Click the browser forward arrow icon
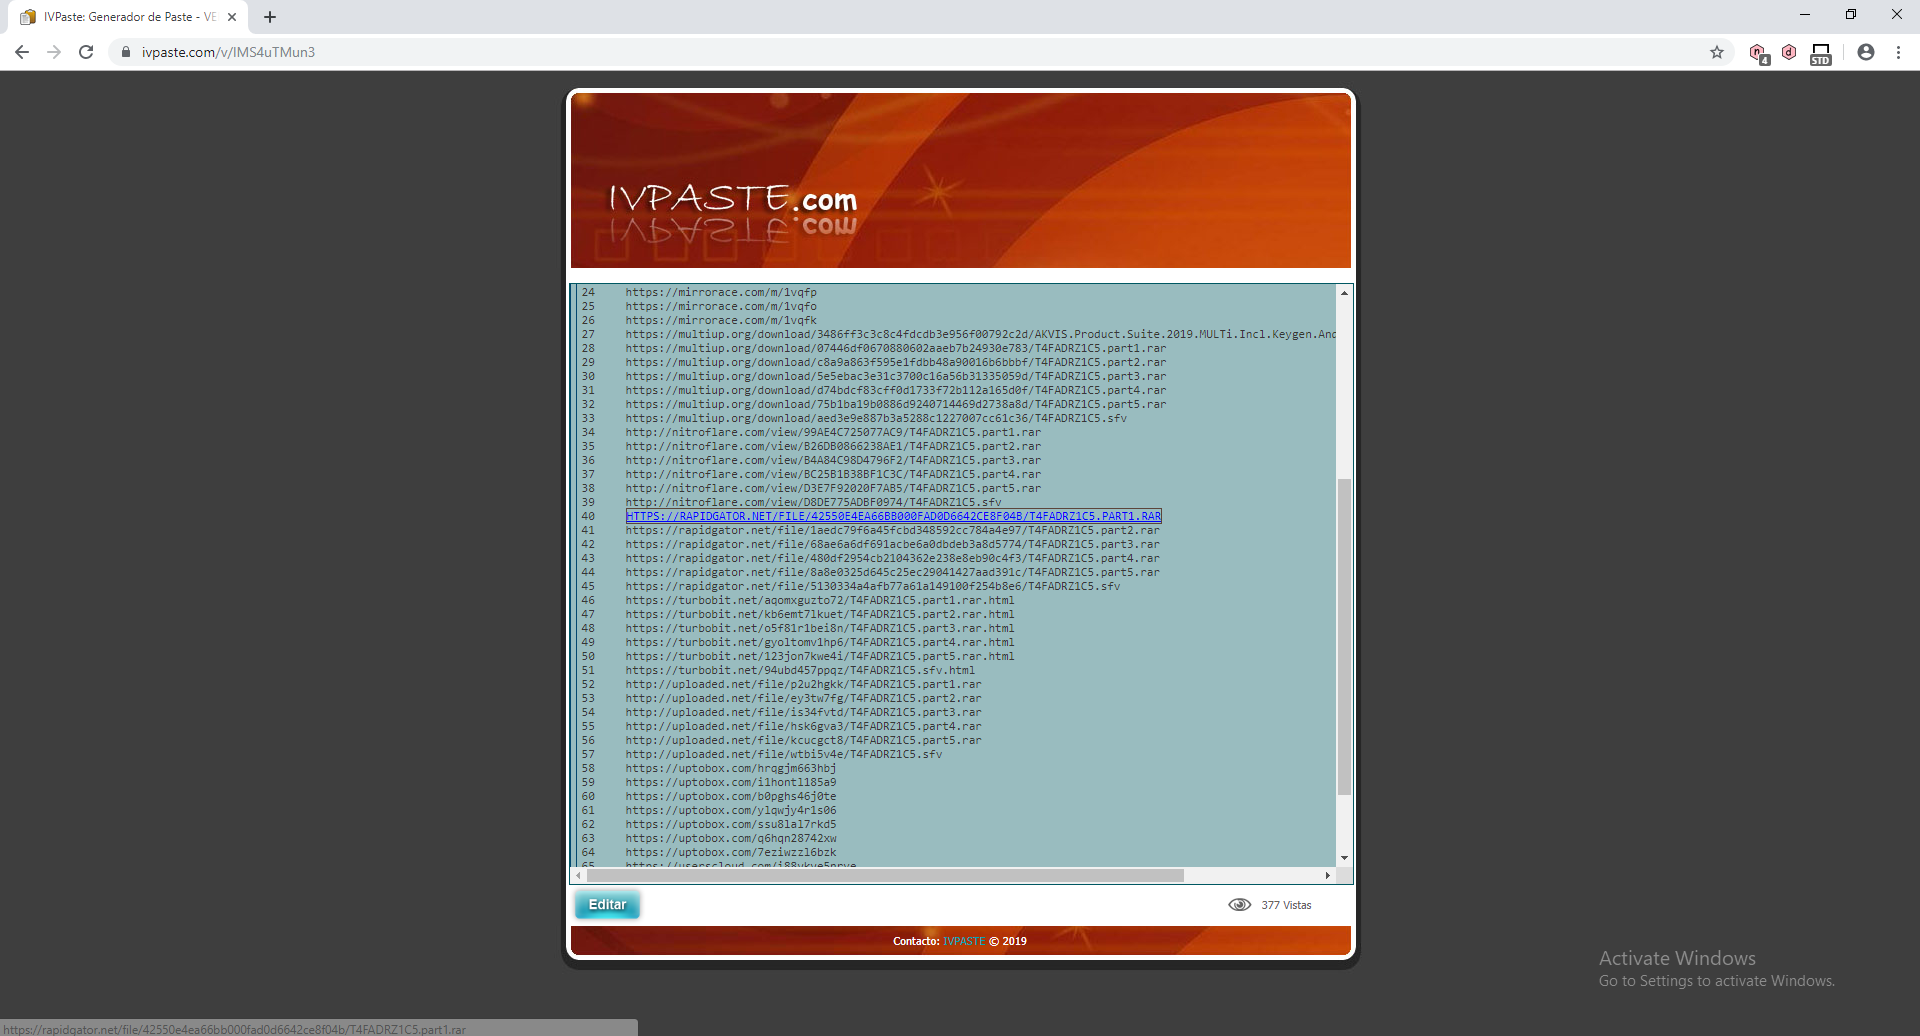The height and width of the screenshot is (1036, 1920). [53, 52]
